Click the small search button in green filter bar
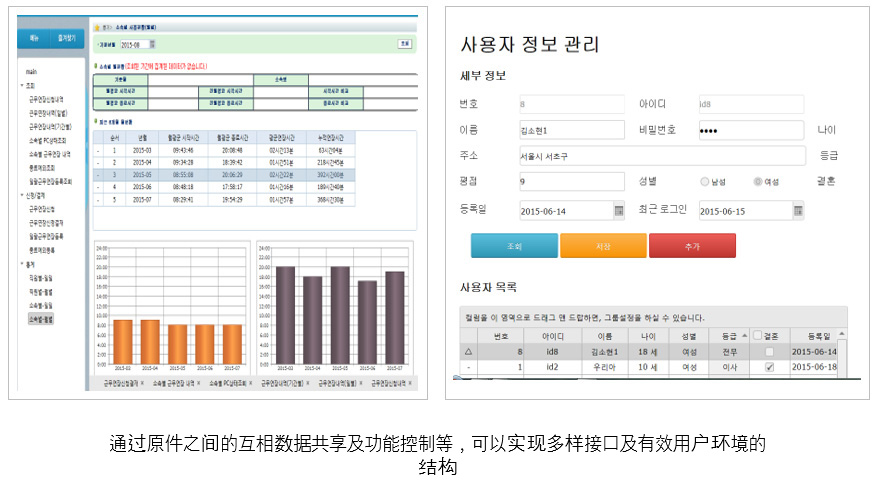The image size is (876, 500). pyautogui.click(x=404, y=44)
